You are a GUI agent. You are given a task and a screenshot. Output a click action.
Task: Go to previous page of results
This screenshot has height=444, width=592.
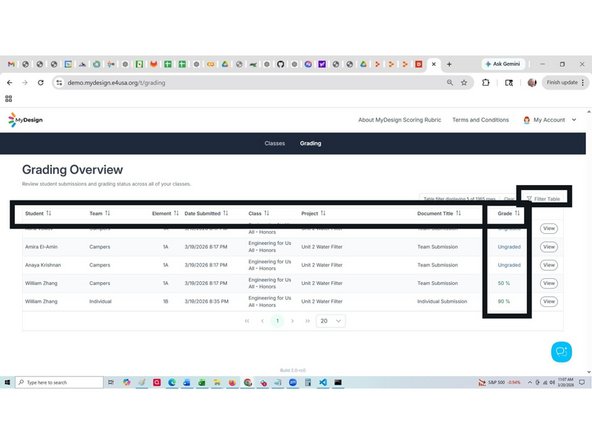click(262, 321)
